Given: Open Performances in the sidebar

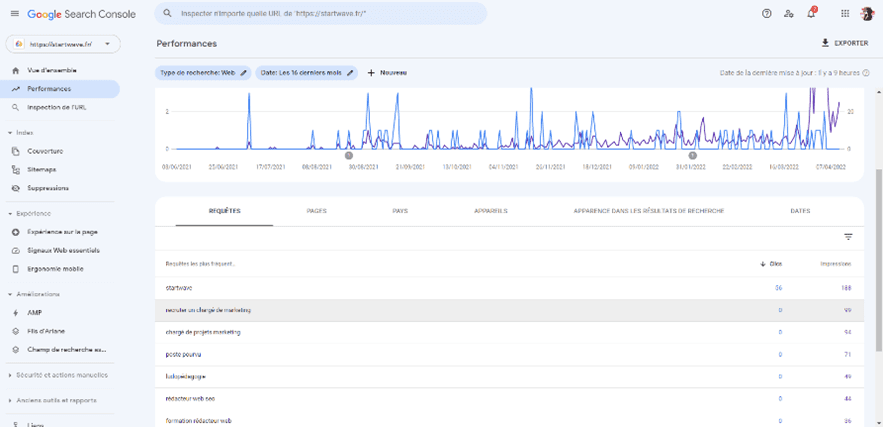Looking at the screenshot, I should click(60, 89).
